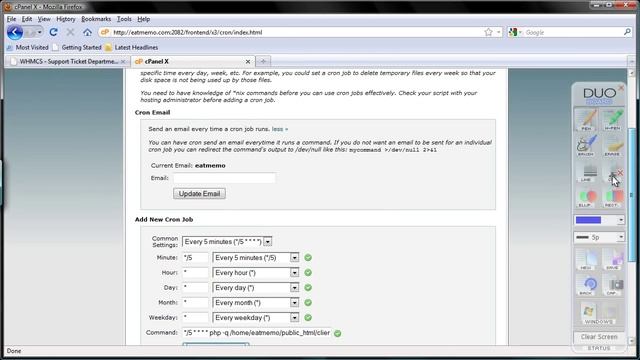Choose the Brush tool in DUO panel
Image resolution: width=640 pixels, height=360 pixels.
(587, 146)
